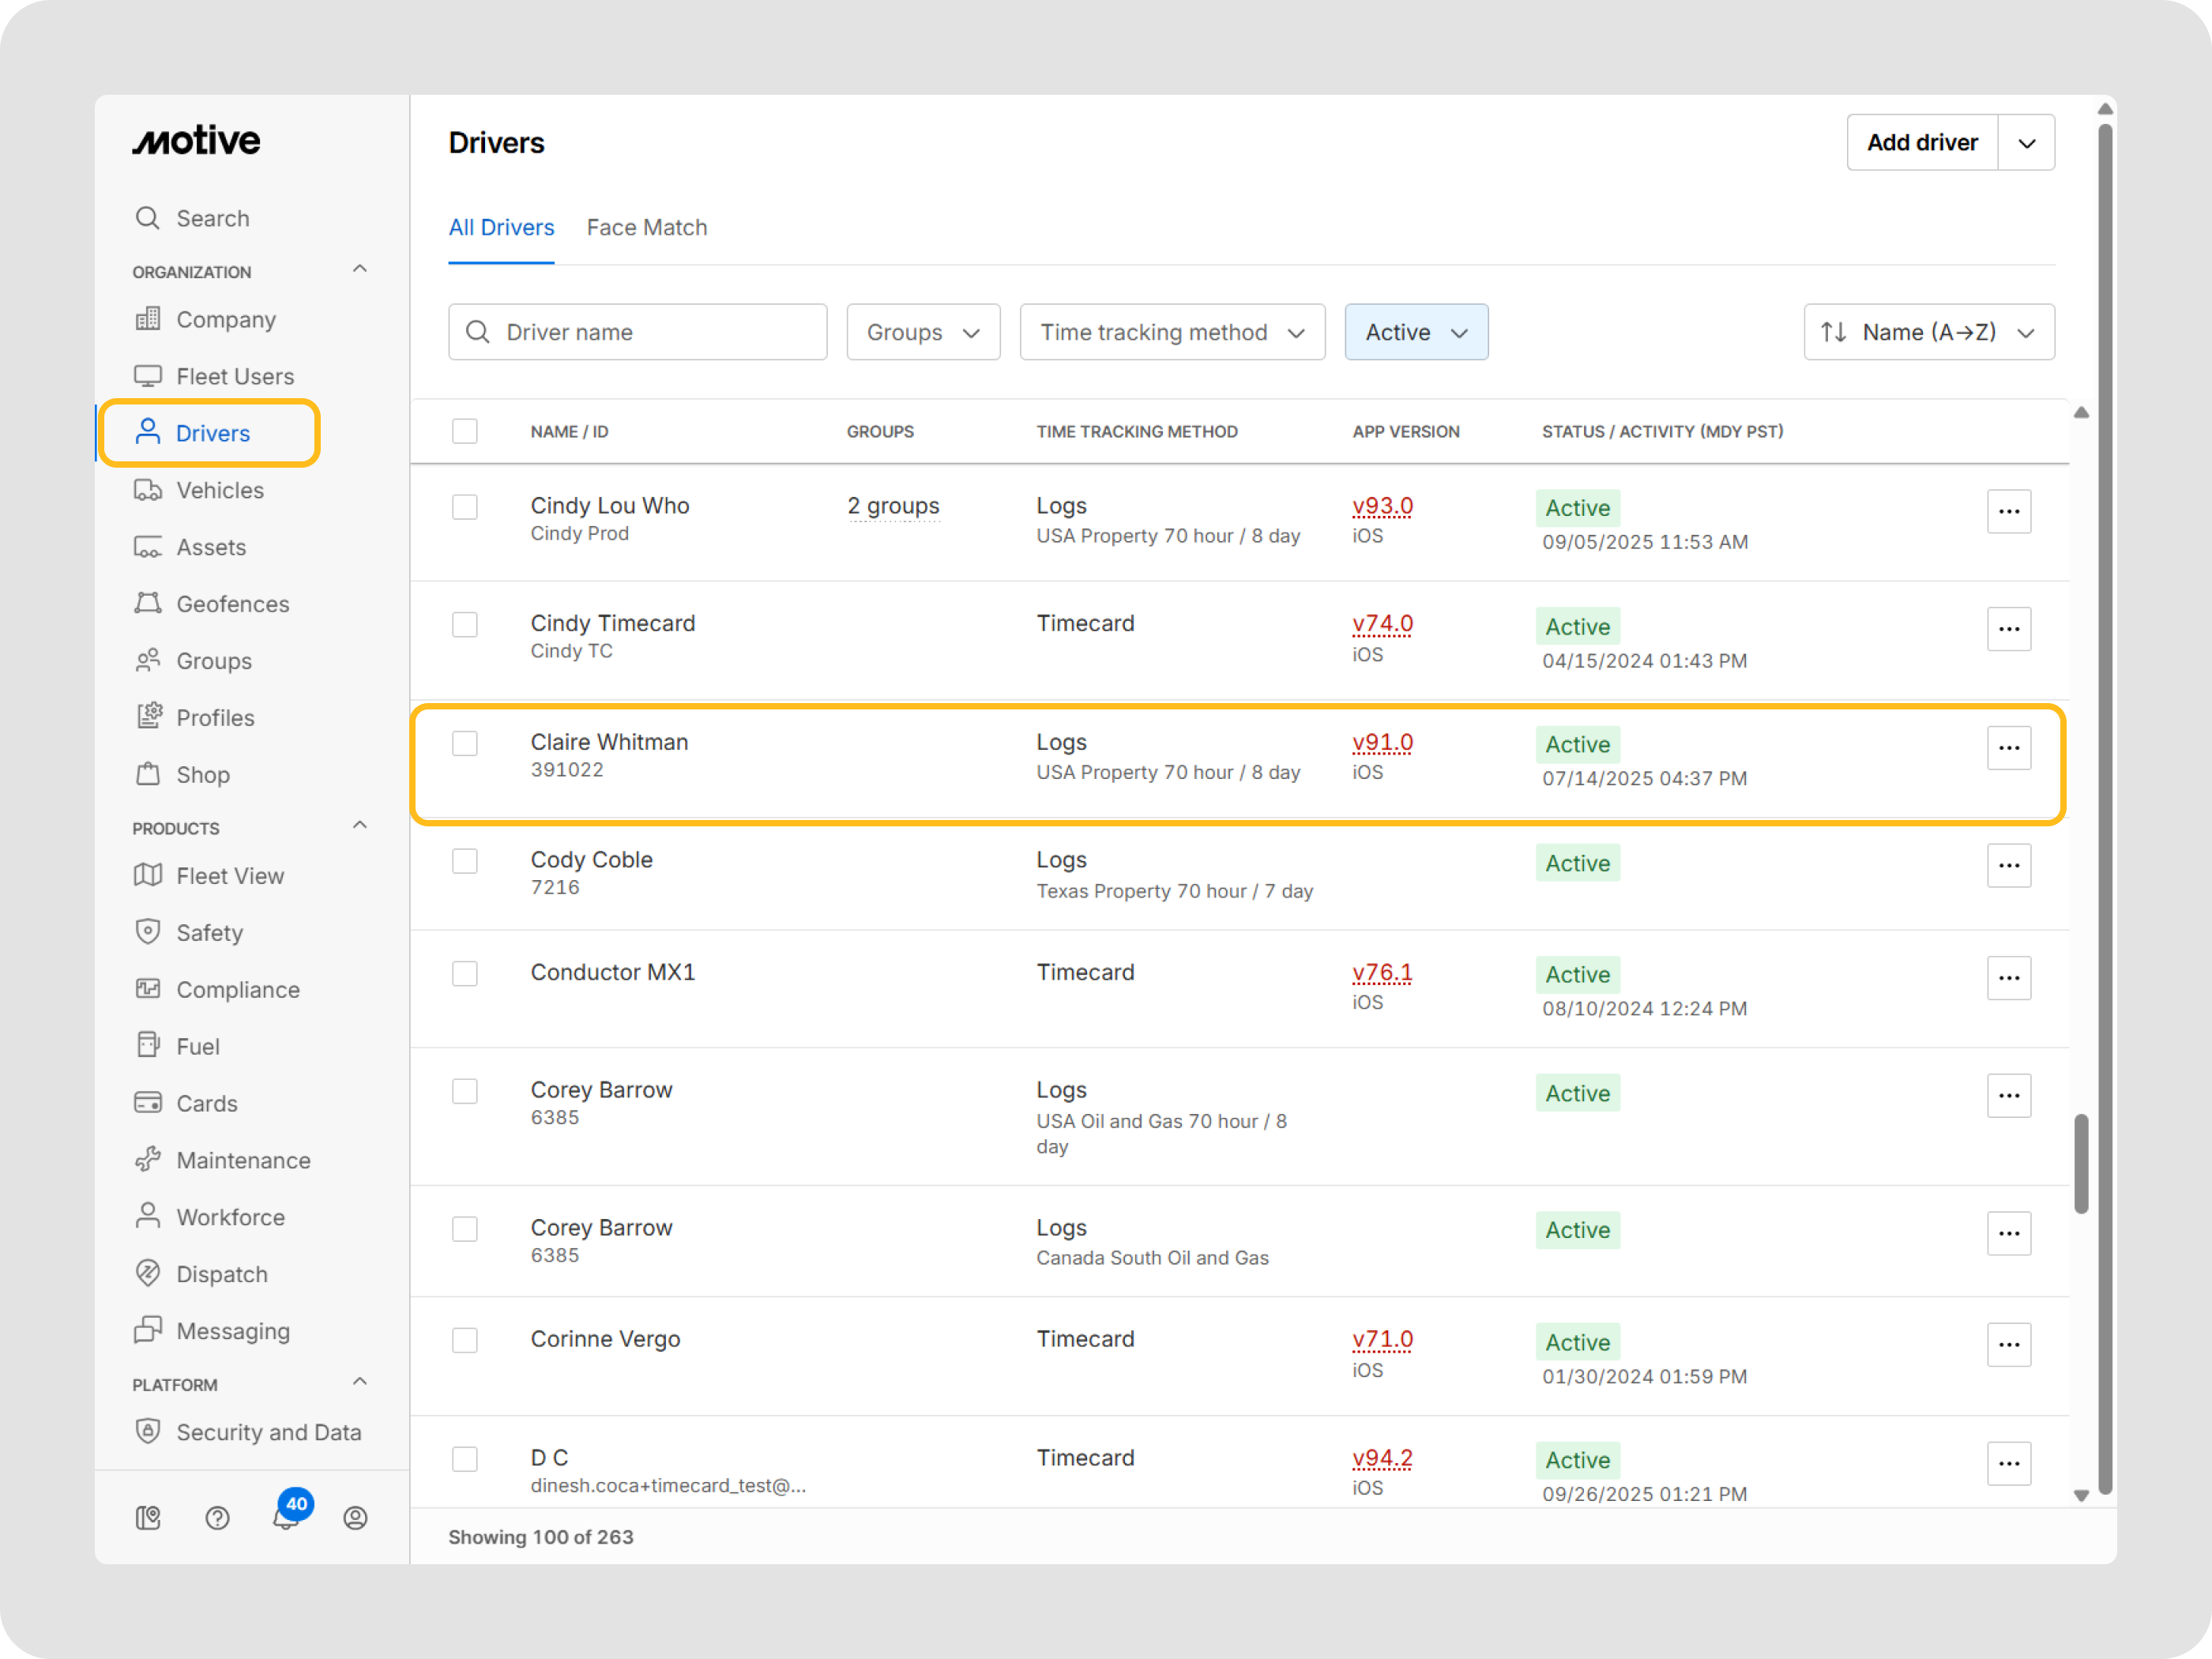Open the notifications bell icon
The image size is (2212, 1659).
[285, 1518]
